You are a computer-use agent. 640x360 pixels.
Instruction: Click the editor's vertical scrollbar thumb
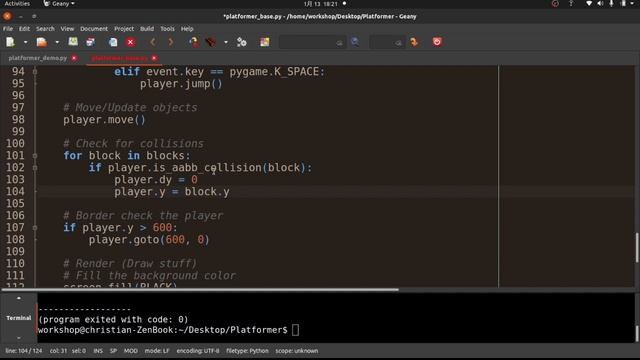(637, 248)
